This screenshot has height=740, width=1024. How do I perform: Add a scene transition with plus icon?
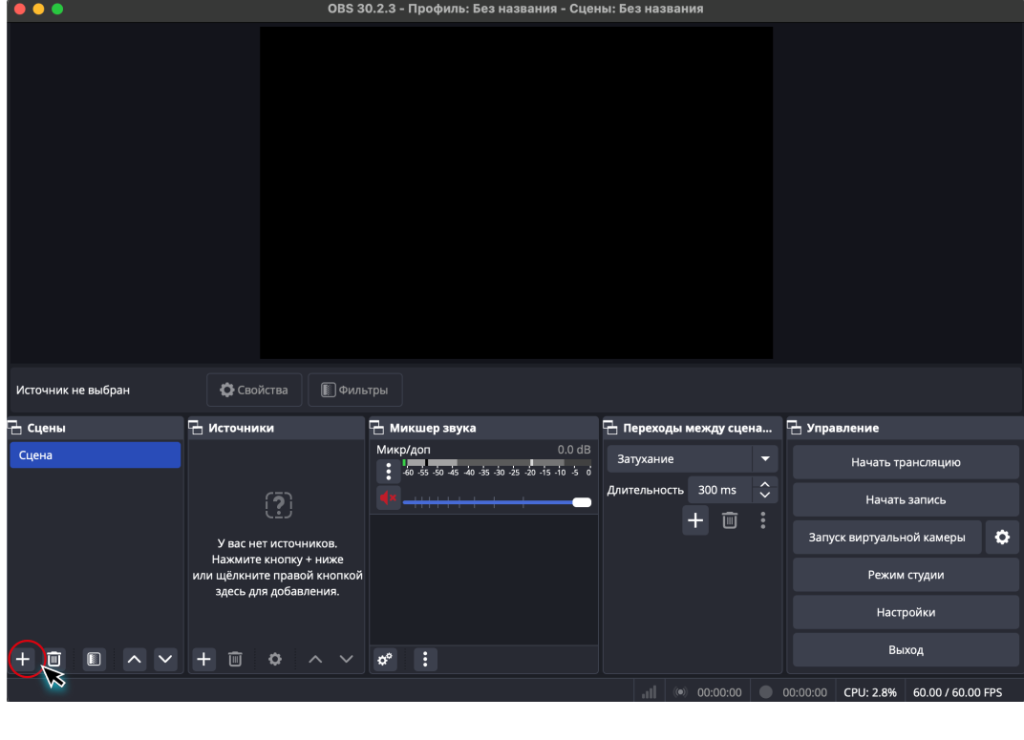coord(695,520)
